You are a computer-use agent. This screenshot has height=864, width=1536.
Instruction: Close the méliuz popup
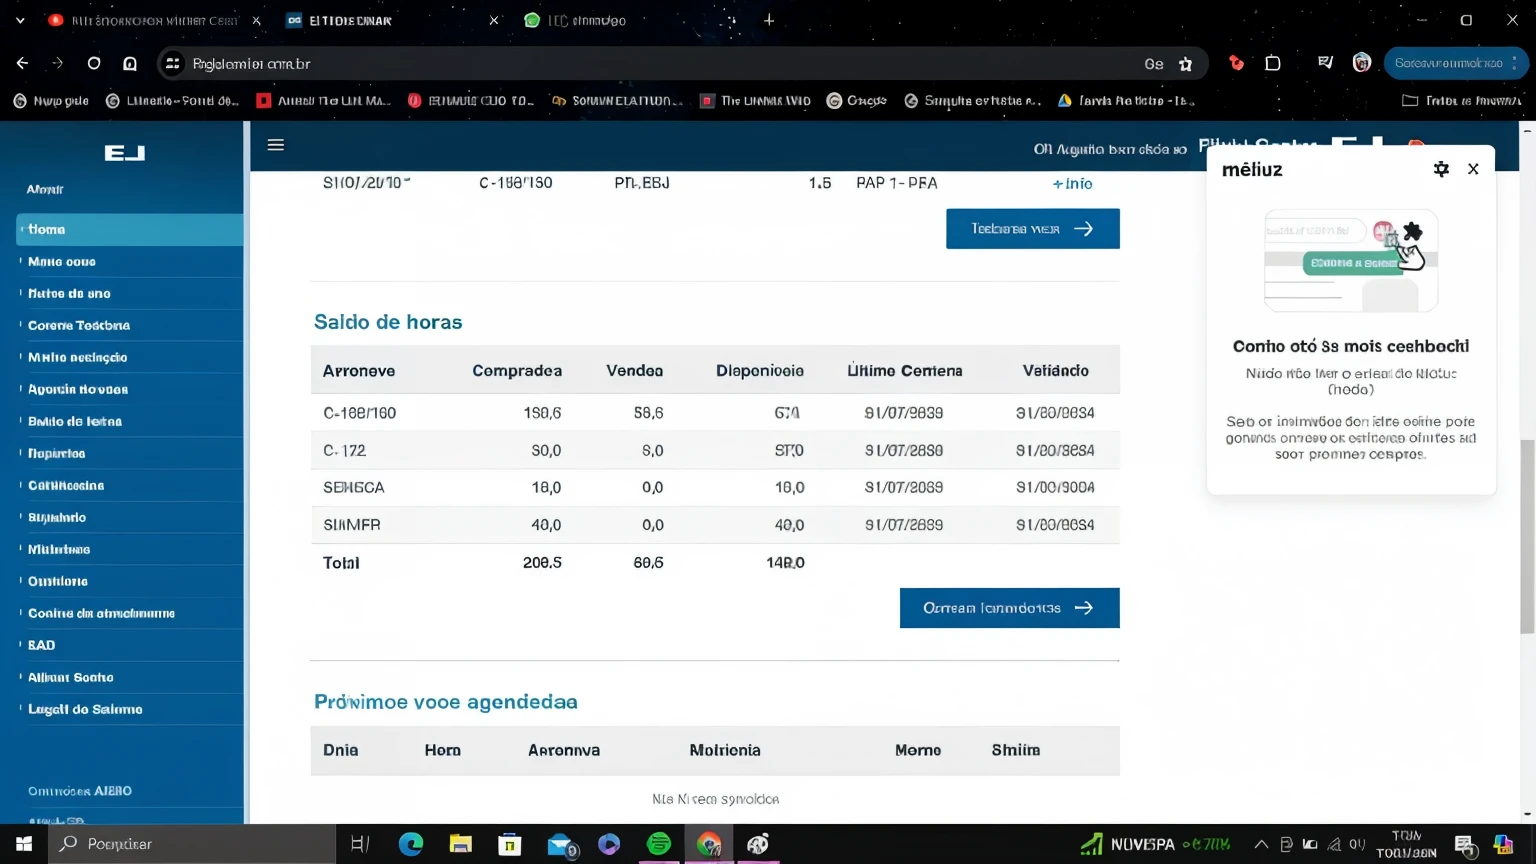(1473, 169)
